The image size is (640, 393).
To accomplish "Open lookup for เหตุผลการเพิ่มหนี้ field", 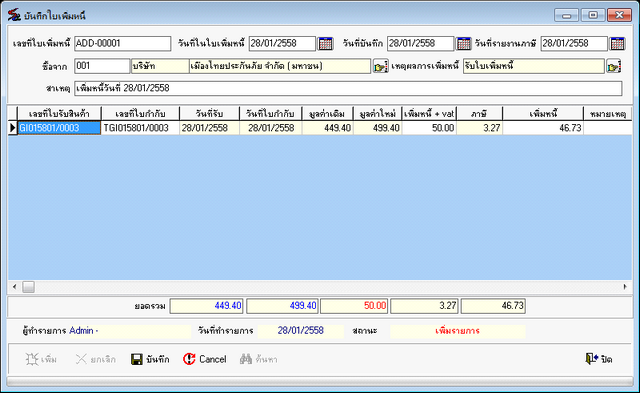I will 613,66.
